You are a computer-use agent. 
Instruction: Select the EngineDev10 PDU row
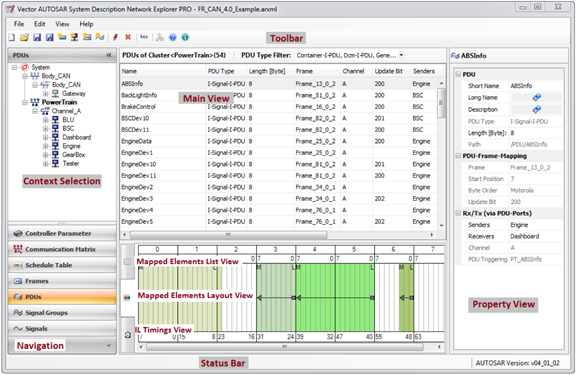[x=279, y=164]
